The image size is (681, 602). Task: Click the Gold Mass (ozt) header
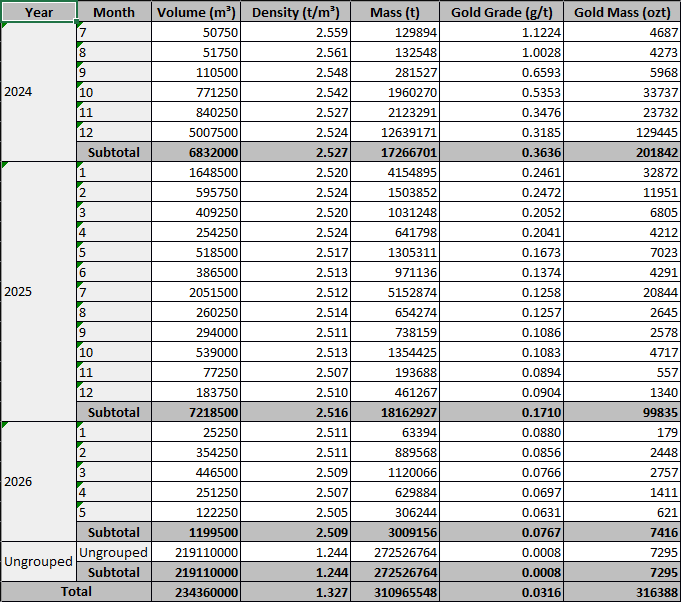click(x=622, y=12)
